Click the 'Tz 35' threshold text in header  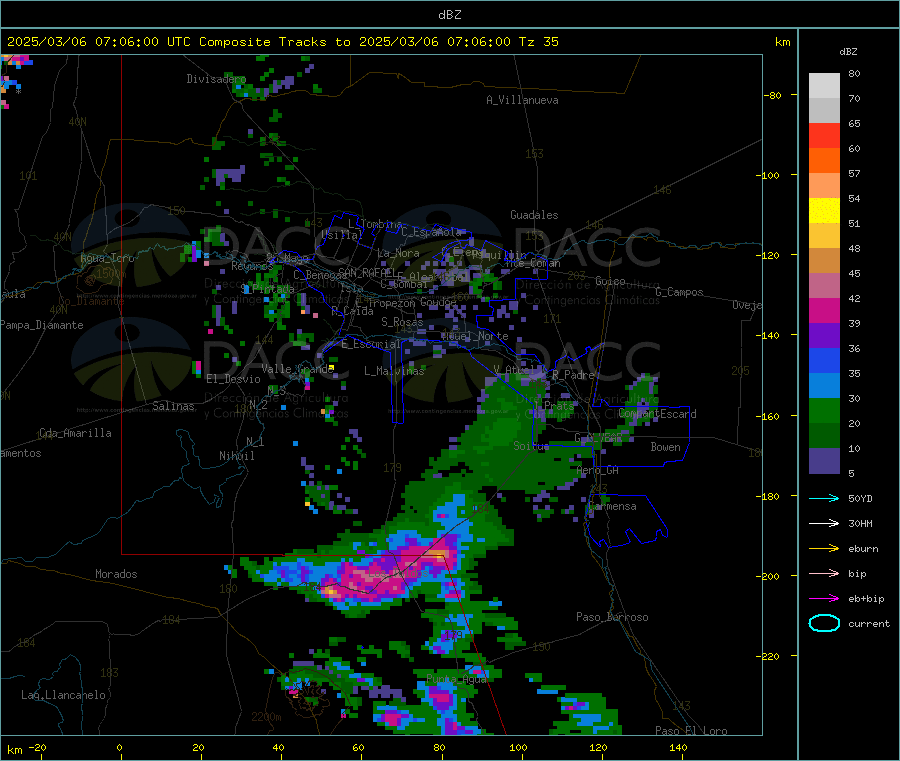pyautogui.click(x=538, y=42)
